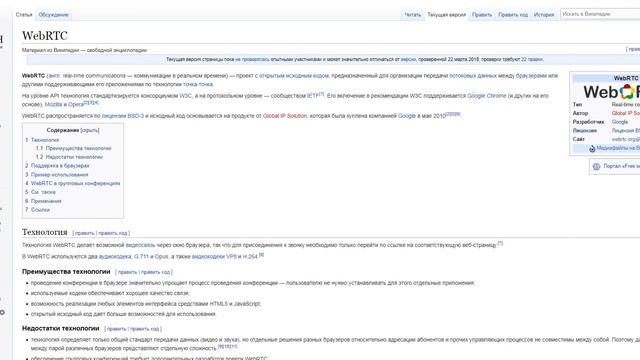Click 'не проверялась' in the review notice
This screenshot has width=640, height=360.
point(252,60)
